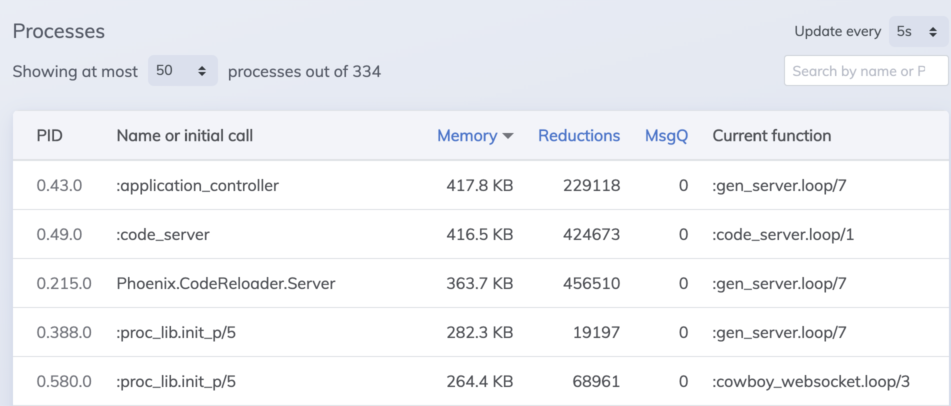Click the 456510 reductions value
Image resolution: width=951 pixels, height=406 pixels.
591,283
